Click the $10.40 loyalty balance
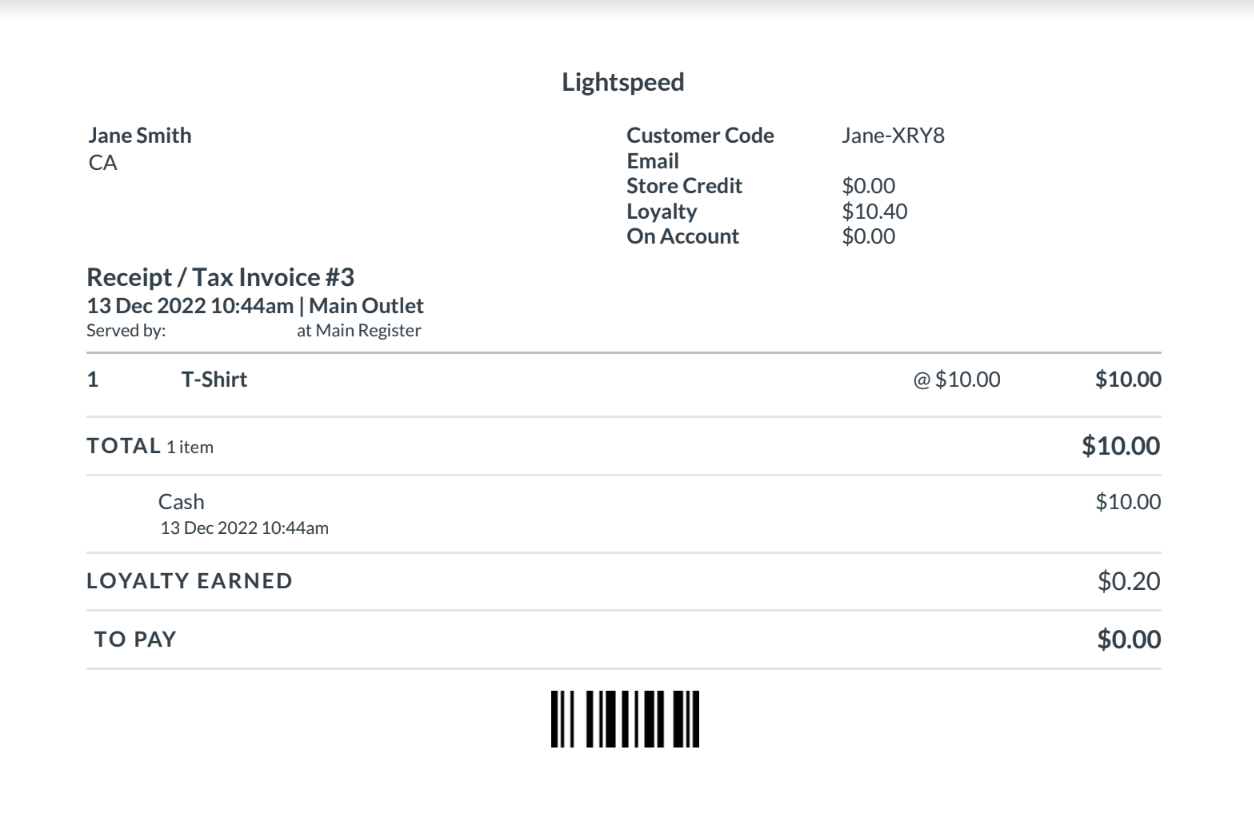 (875, 211)
